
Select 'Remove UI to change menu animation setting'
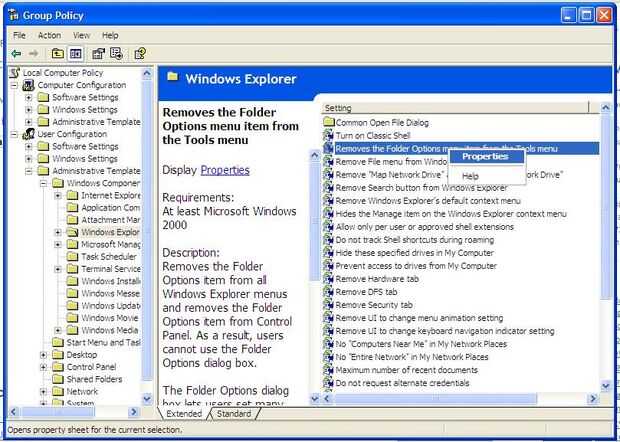point(419,318)
